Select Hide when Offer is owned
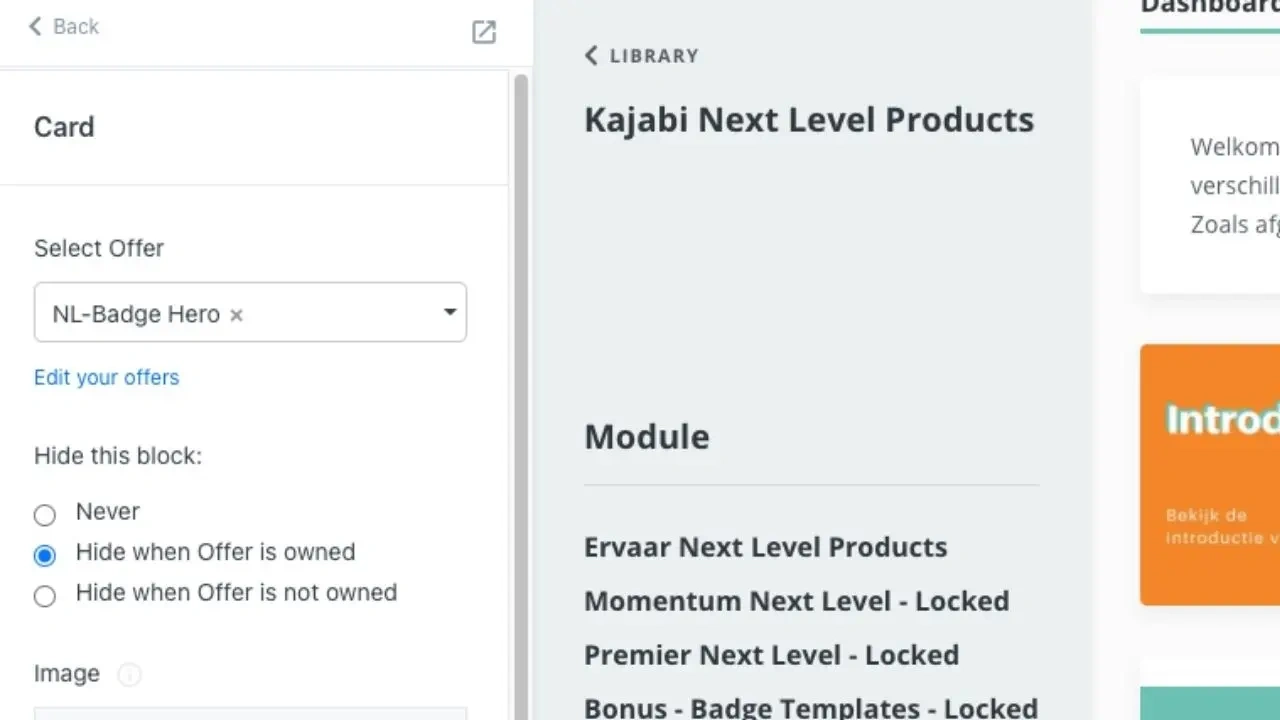The height and width of the screenshot is (720, 1280). pos(45,555)
